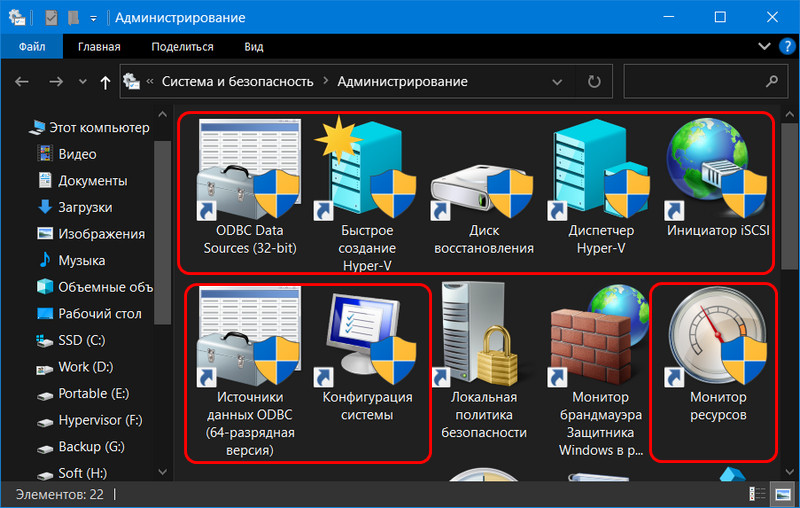The height and width of the screenshot is (508, 800).
Task: Open Quick Access Toolbar customize dropdown
Action: (93, 18)
